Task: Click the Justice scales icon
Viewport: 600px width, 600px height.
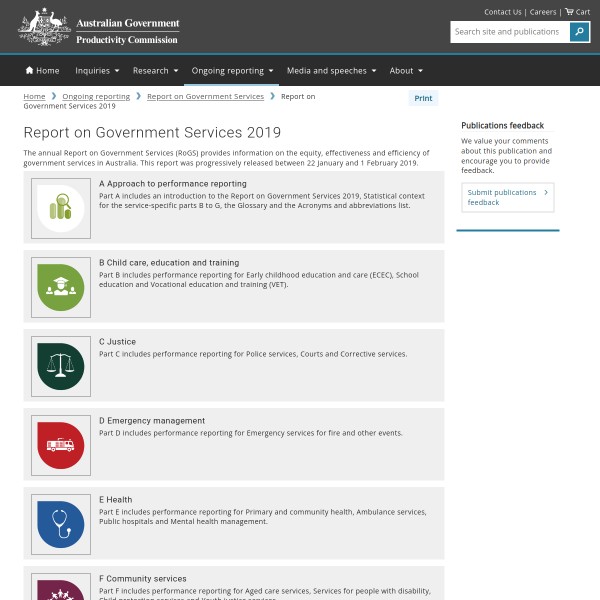Action: click(61, 366)
